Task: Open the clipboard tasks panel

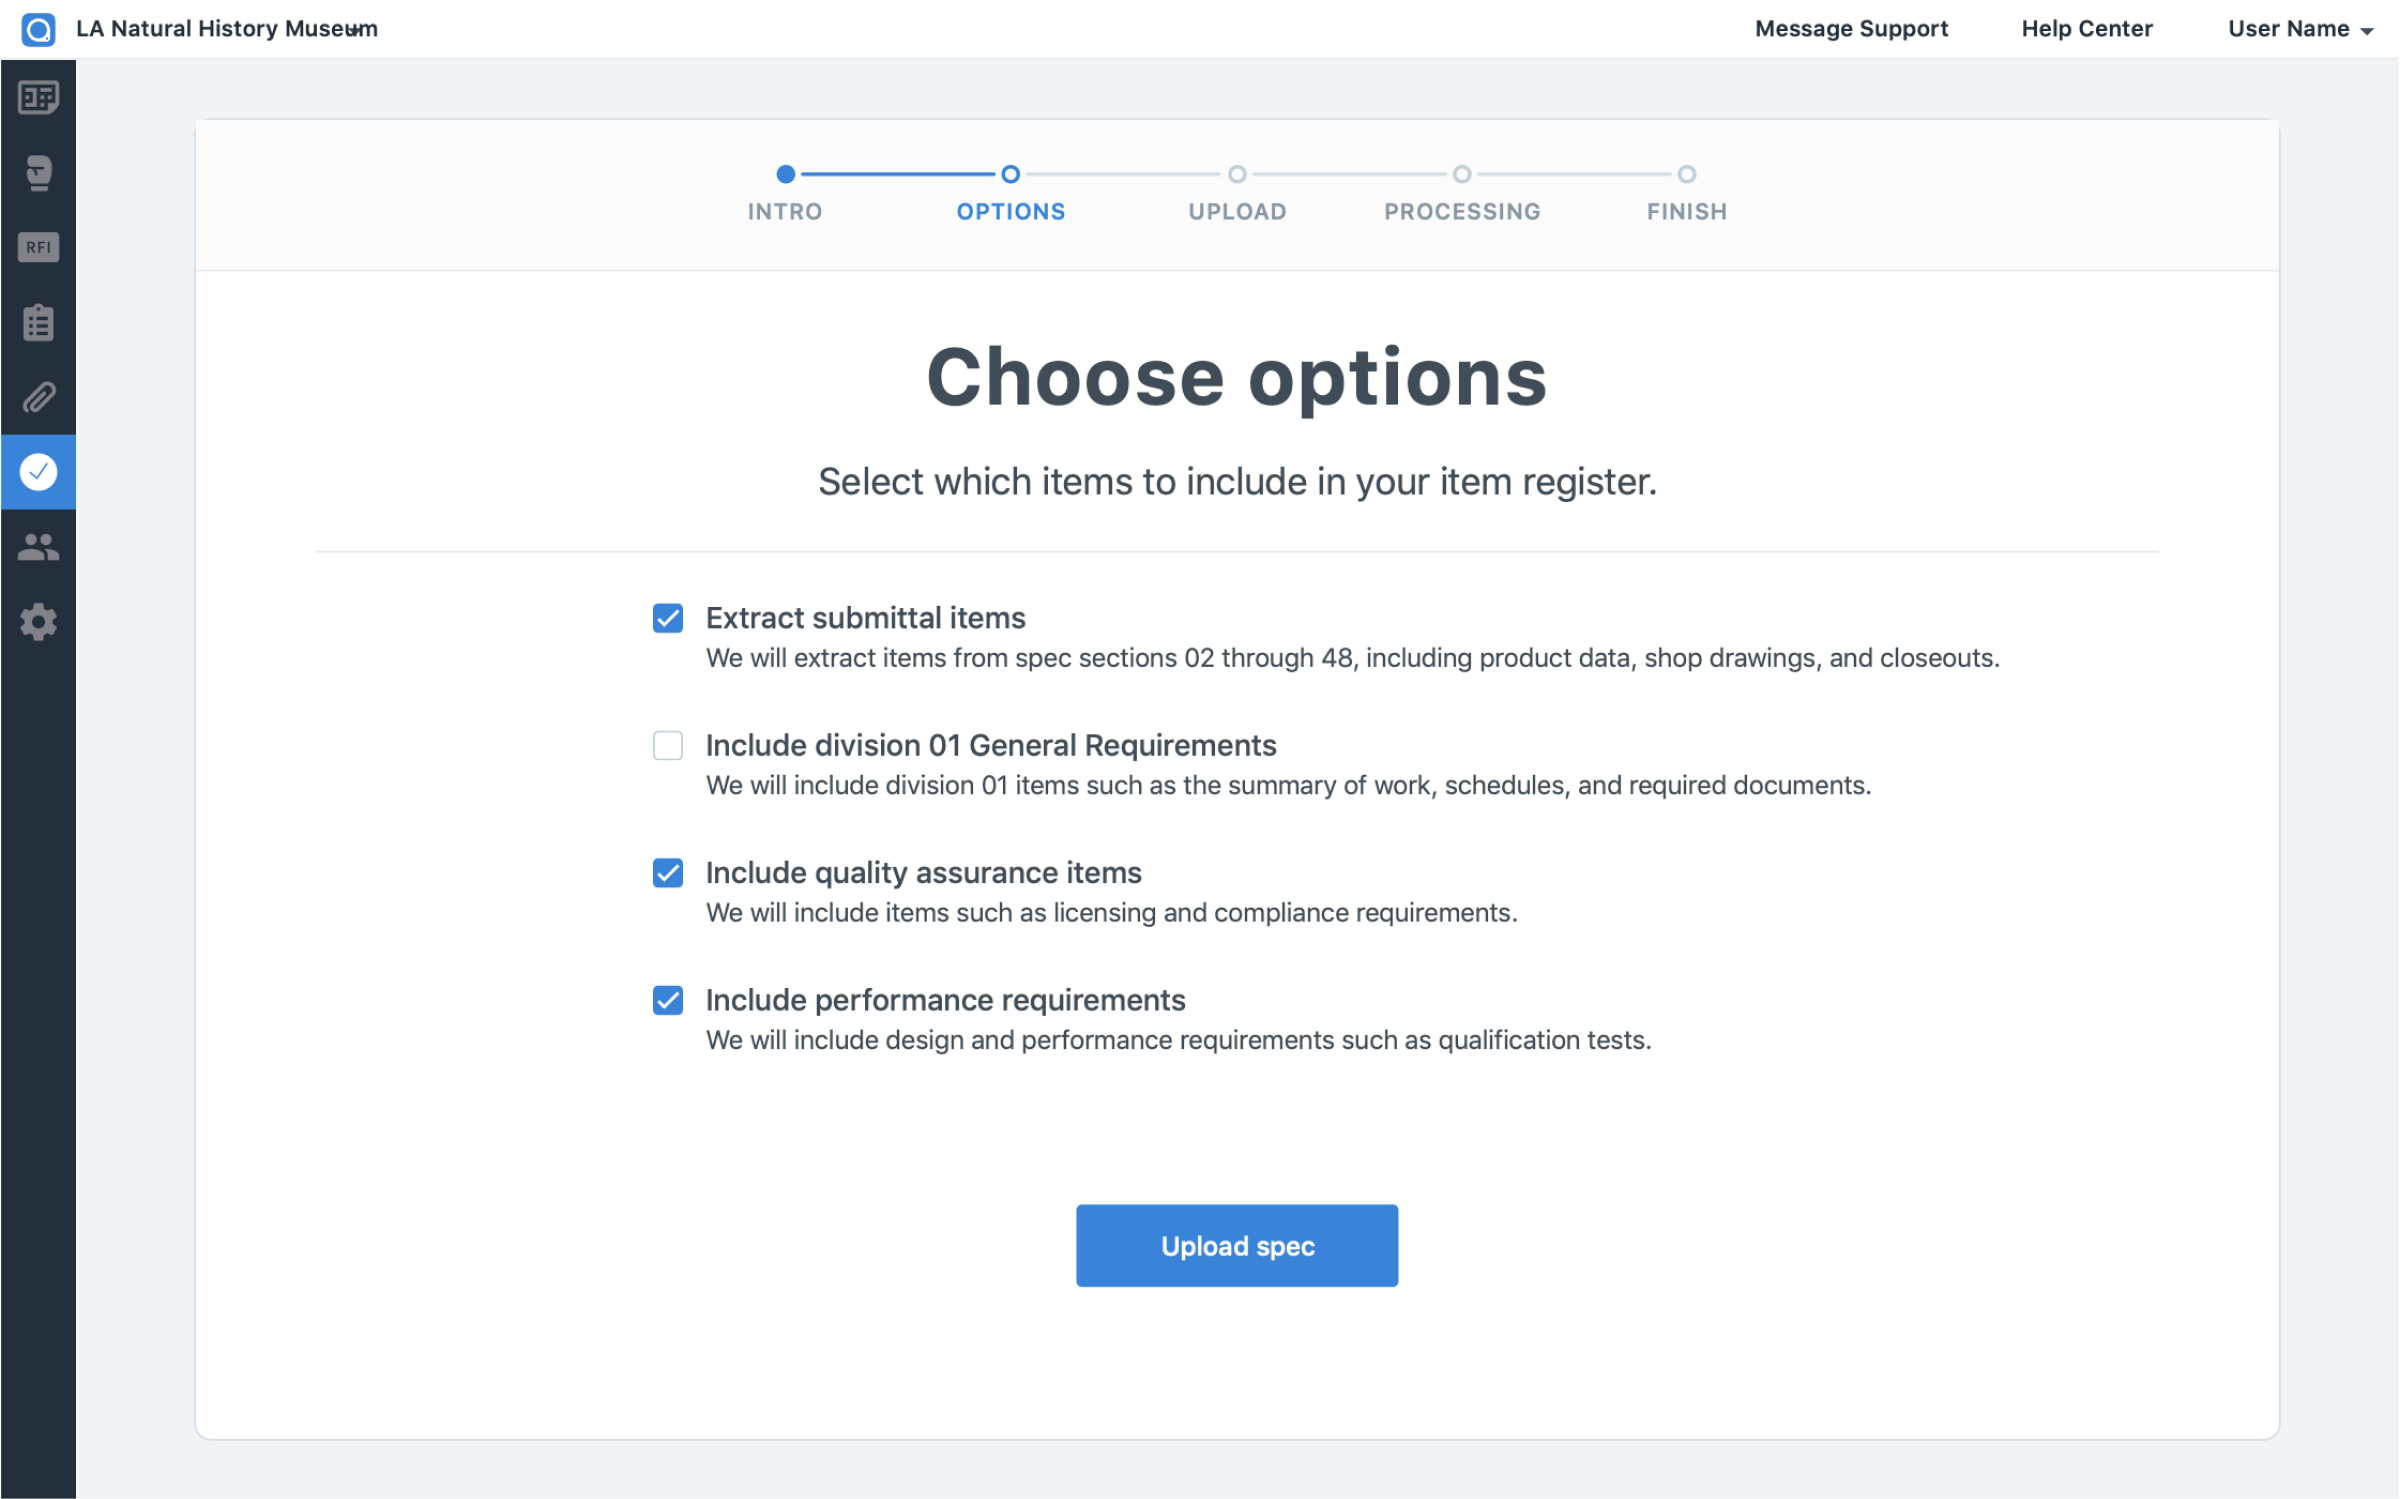Action: (38, 322)
